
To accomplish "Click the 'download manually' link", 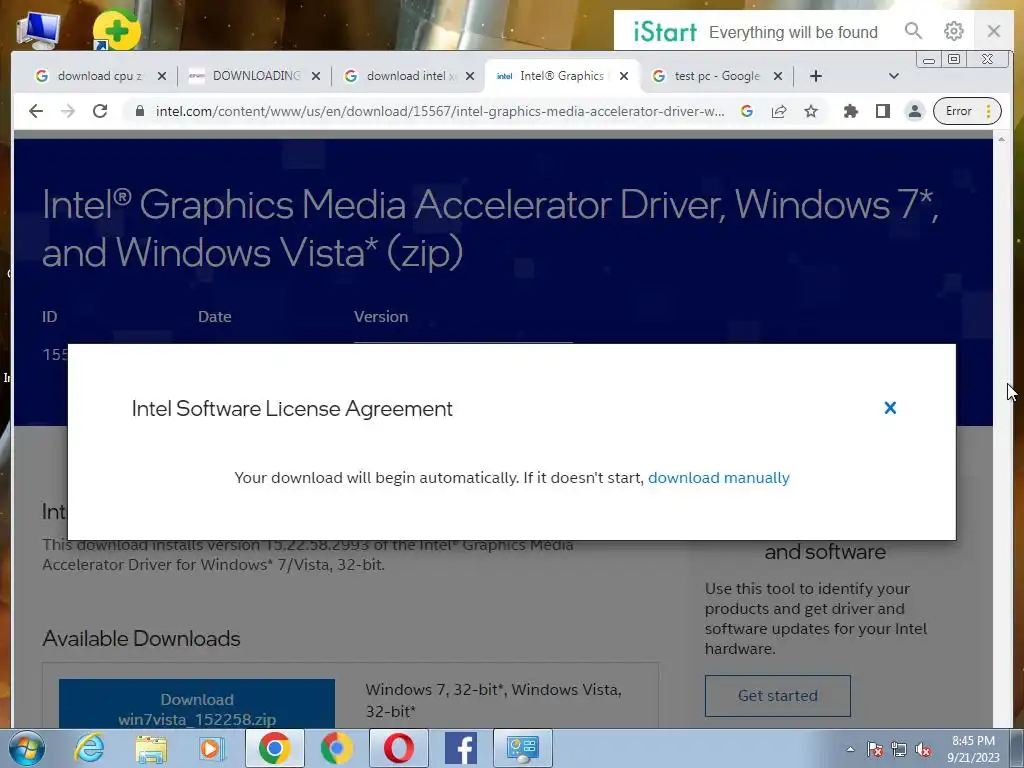I will [x=718, y=477].
